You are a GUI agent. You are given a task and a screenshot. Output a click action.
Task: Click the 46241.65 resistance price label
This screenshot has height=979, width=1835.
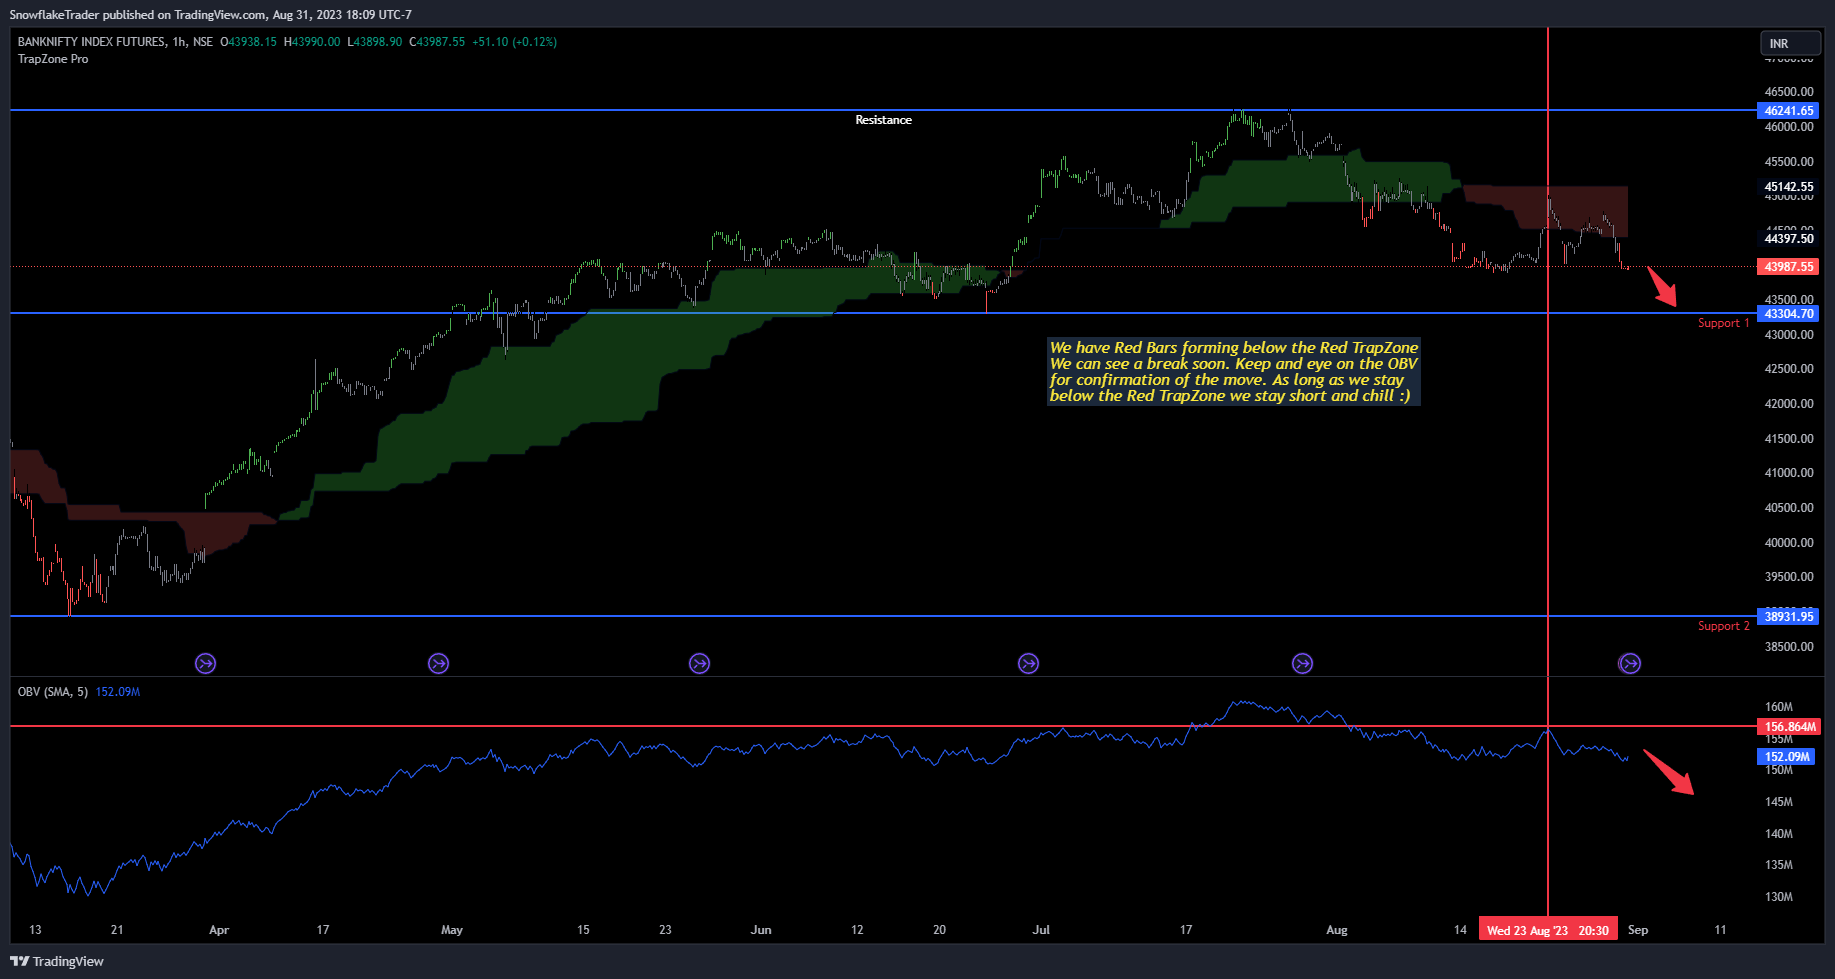pos(1789,111)
